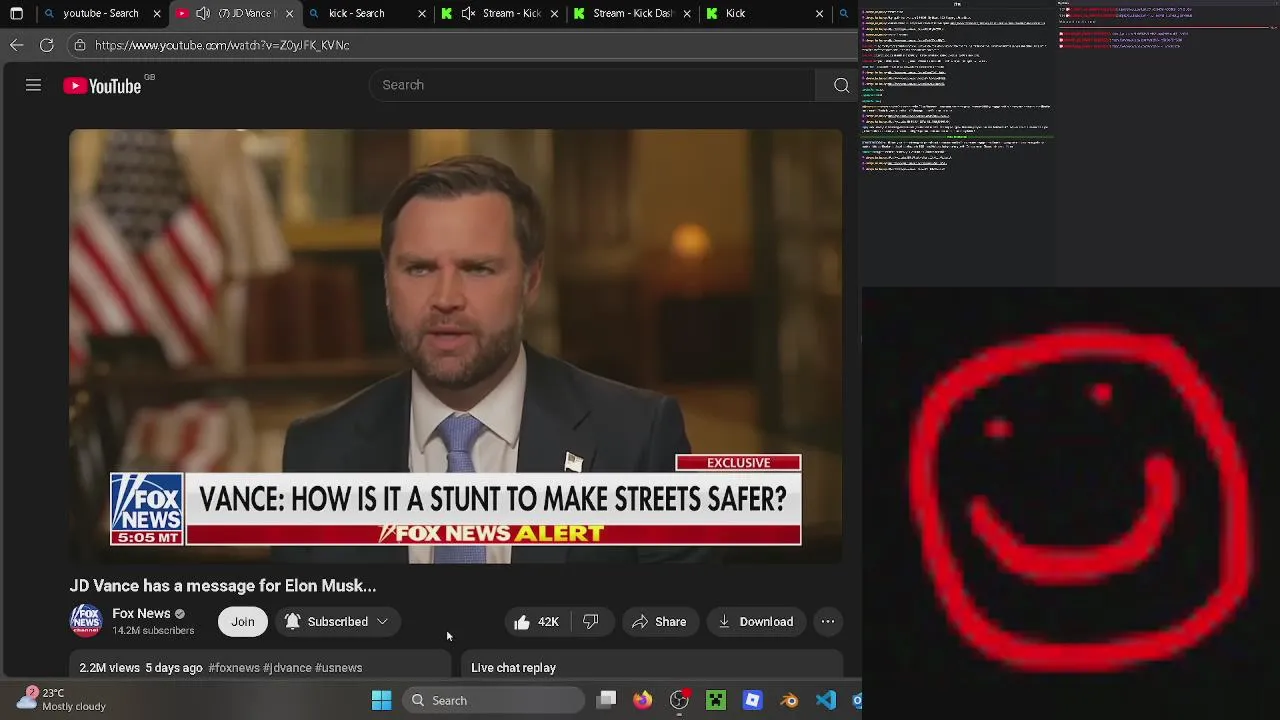Click the 2.2M views 5 days ago text
The height and width of the screenshot is (720, 1280).
point(141,668)
